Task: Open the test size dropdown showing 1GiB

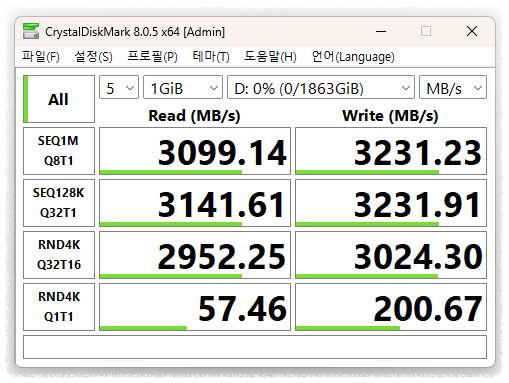Action: [183, 87]
